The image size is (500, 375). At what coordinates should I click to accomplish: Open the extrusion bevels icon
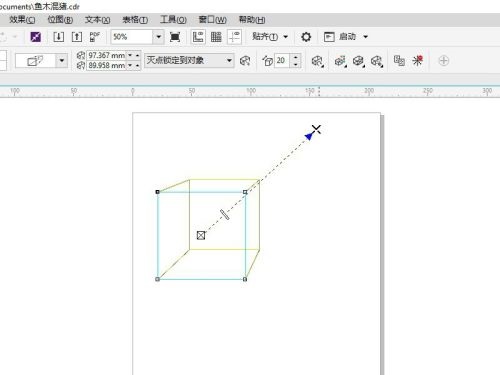[x=358, y=61]
